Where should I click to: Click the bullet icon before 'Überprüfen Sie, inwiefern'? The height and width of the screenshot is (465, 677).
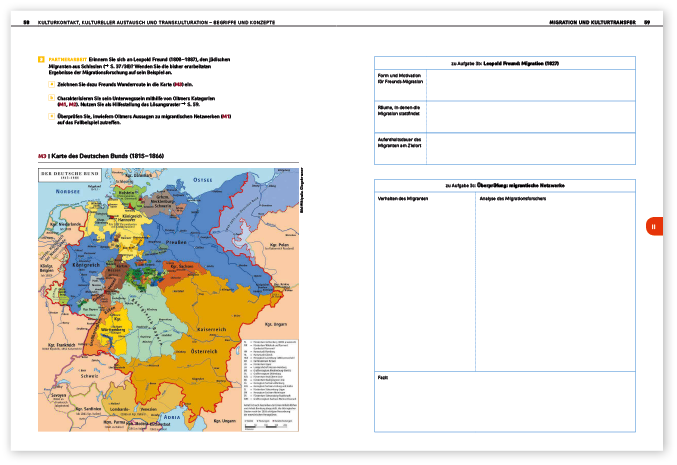50,117
